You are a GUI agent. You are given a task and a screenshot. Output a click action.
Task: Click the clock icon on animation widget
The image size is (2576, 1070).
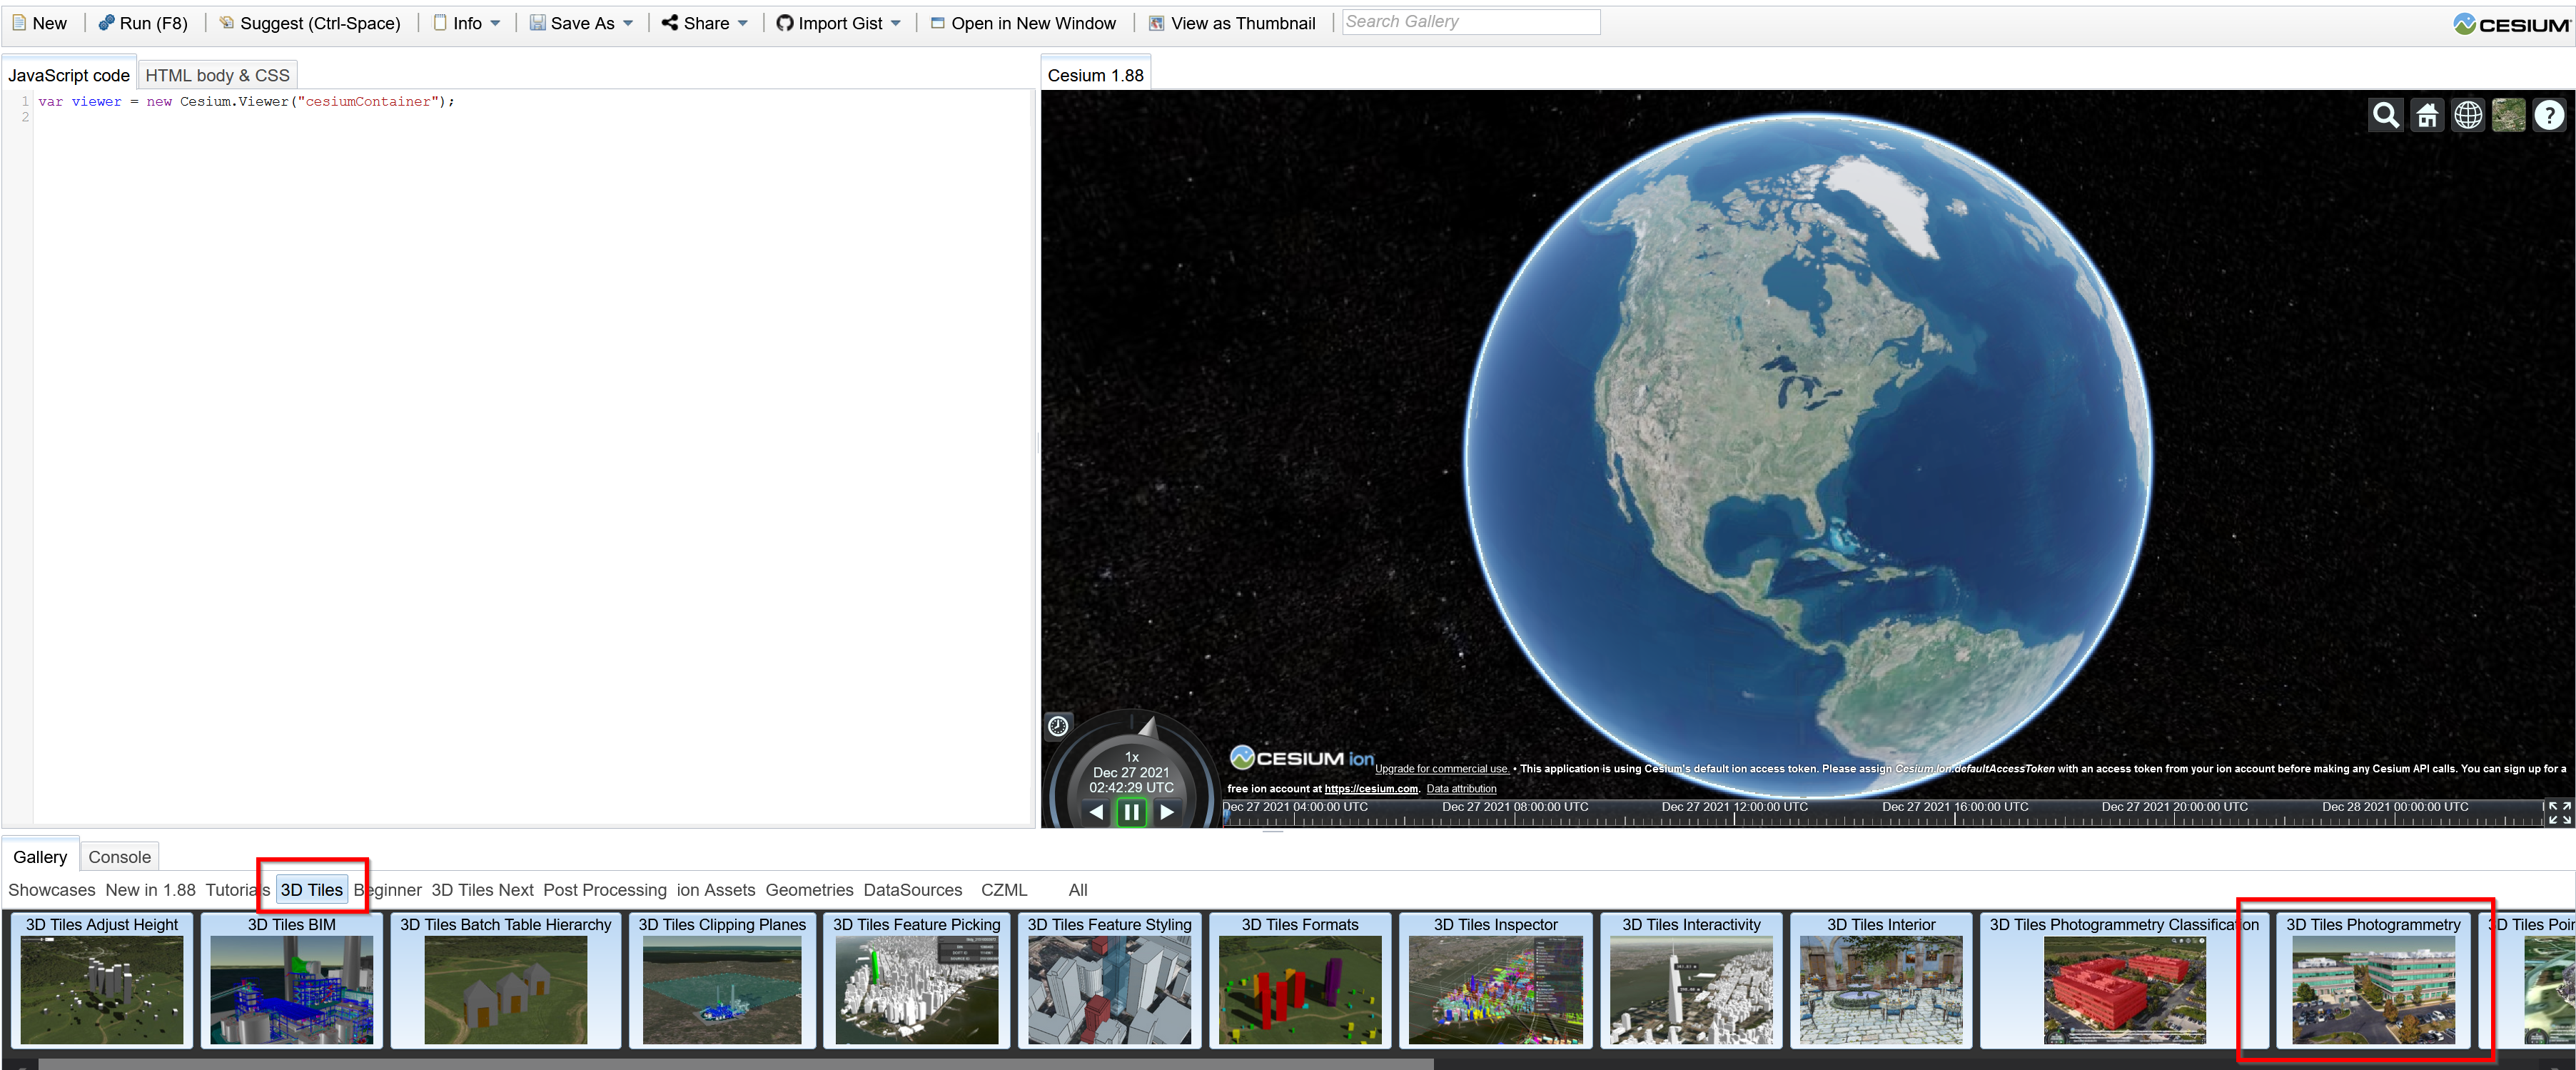point(1058,726)
